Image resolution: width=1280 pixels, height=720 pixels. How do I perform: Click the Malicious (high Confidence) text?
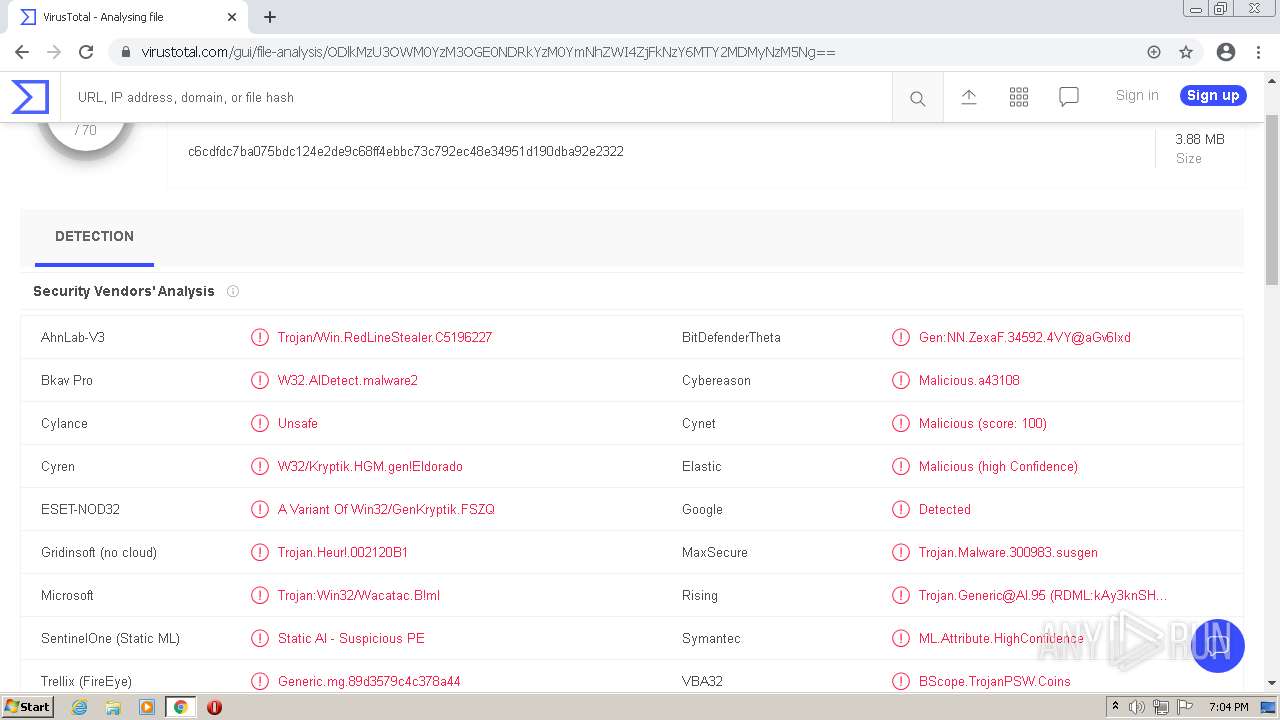[x=998, y=466]
